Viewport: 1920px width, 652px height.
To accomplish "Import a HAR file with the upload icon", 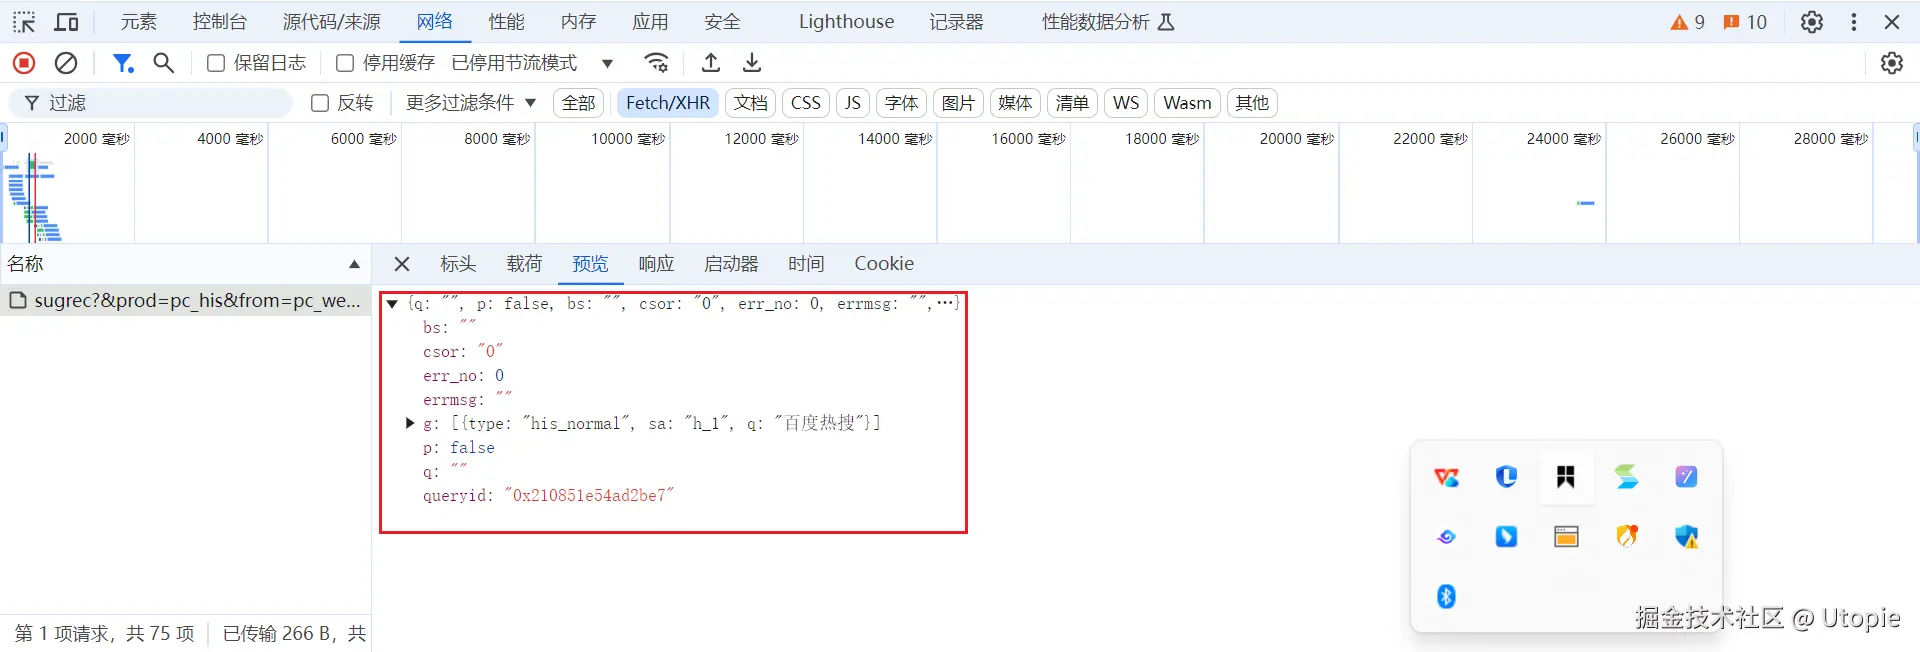I will point(711,63).
